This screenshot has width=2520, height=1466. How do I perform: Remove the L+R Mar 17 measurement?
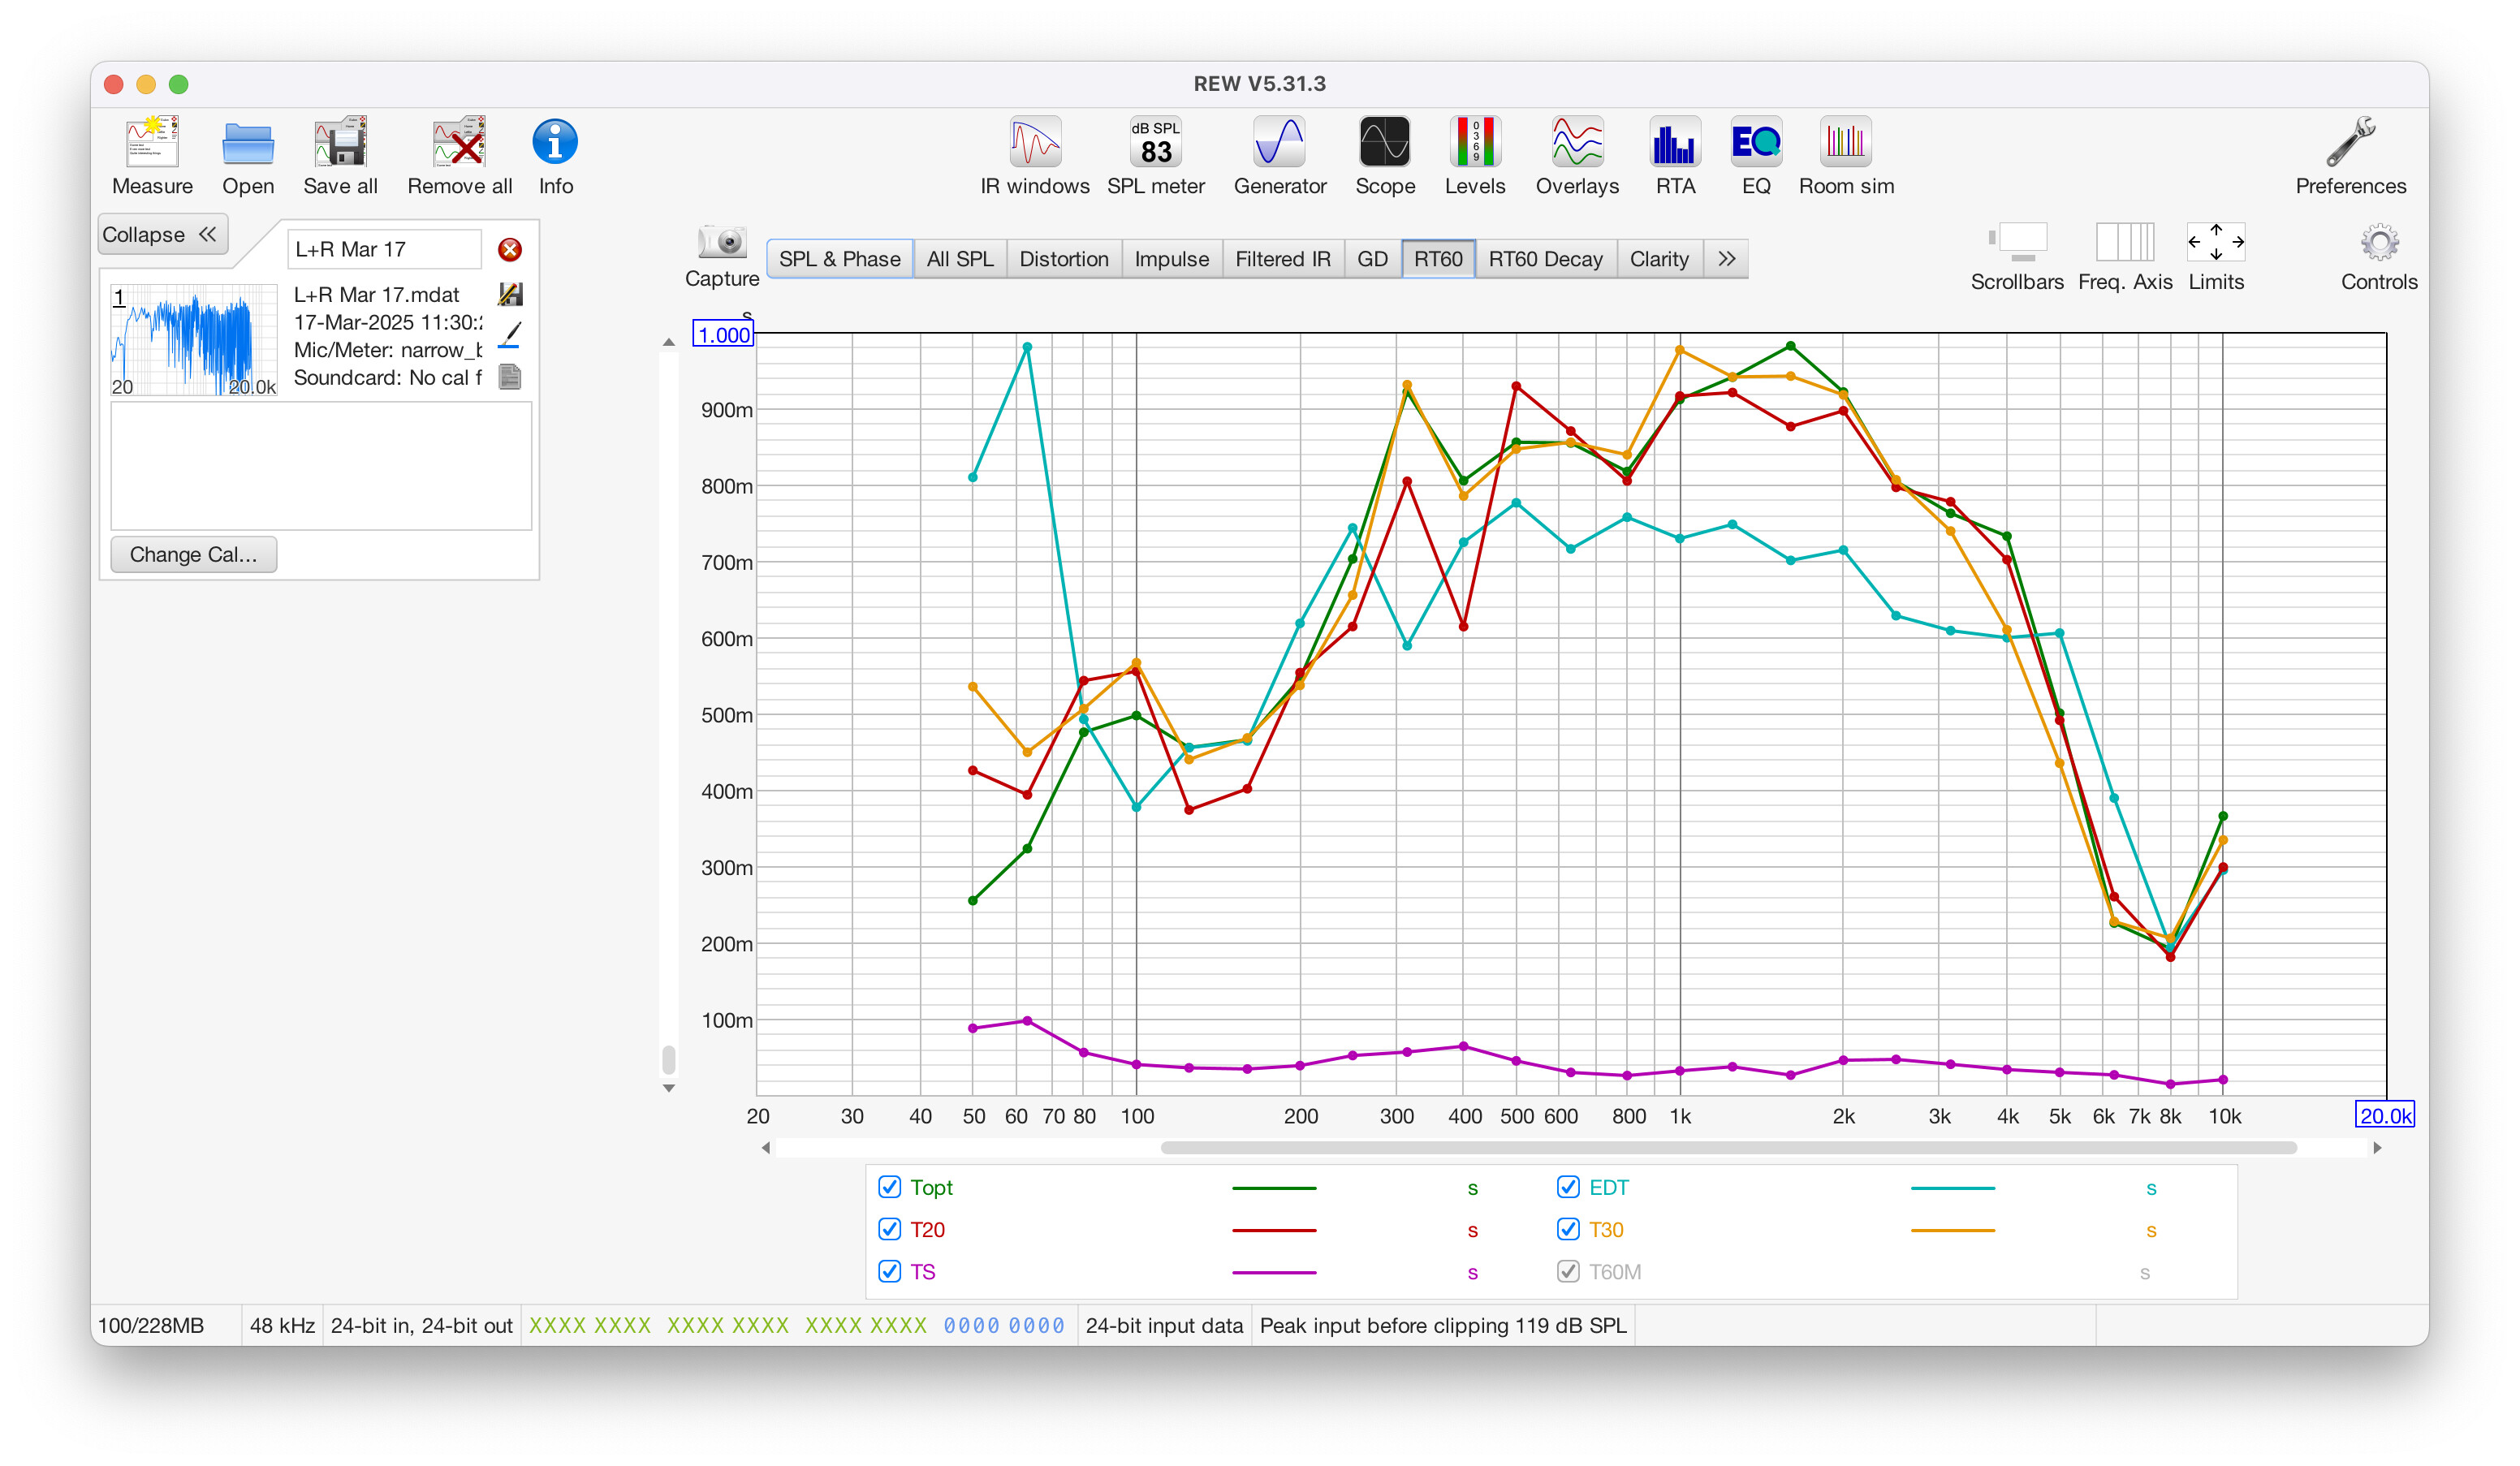click(510, 249)
